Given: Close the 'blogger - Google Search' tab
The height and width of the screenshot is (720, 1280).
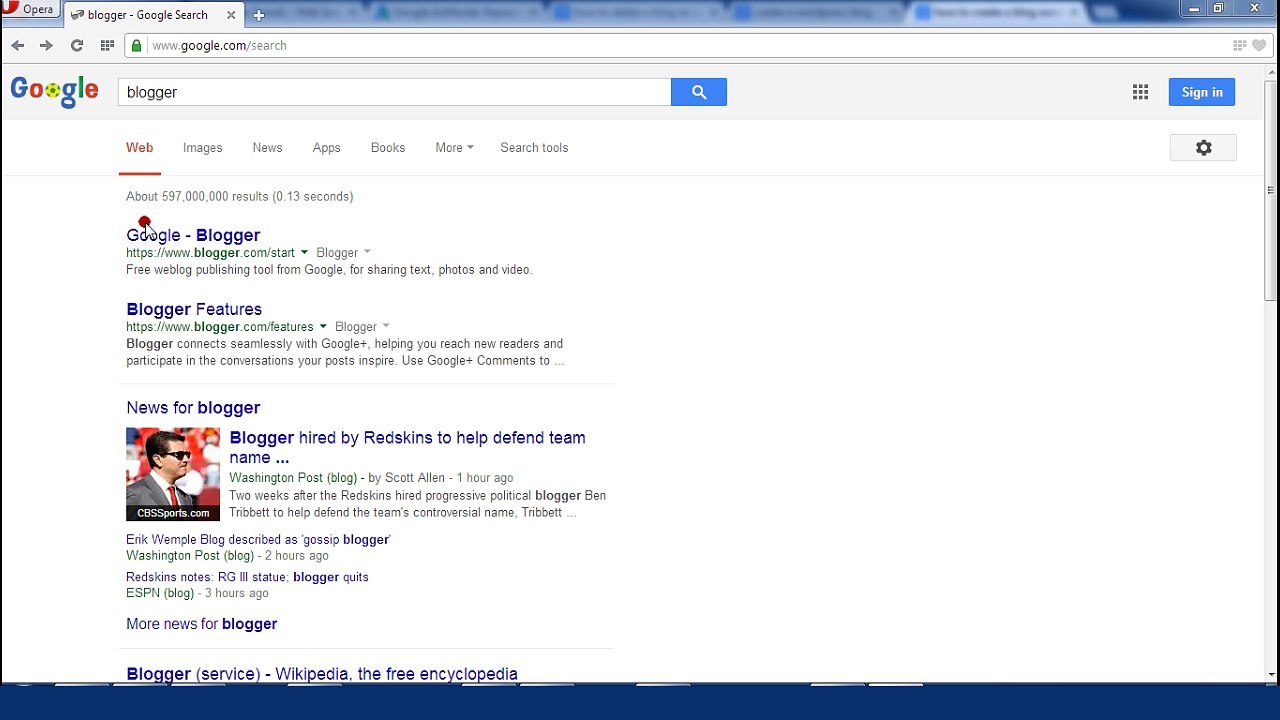Looking at the screenshot, I should coord(232,15).
